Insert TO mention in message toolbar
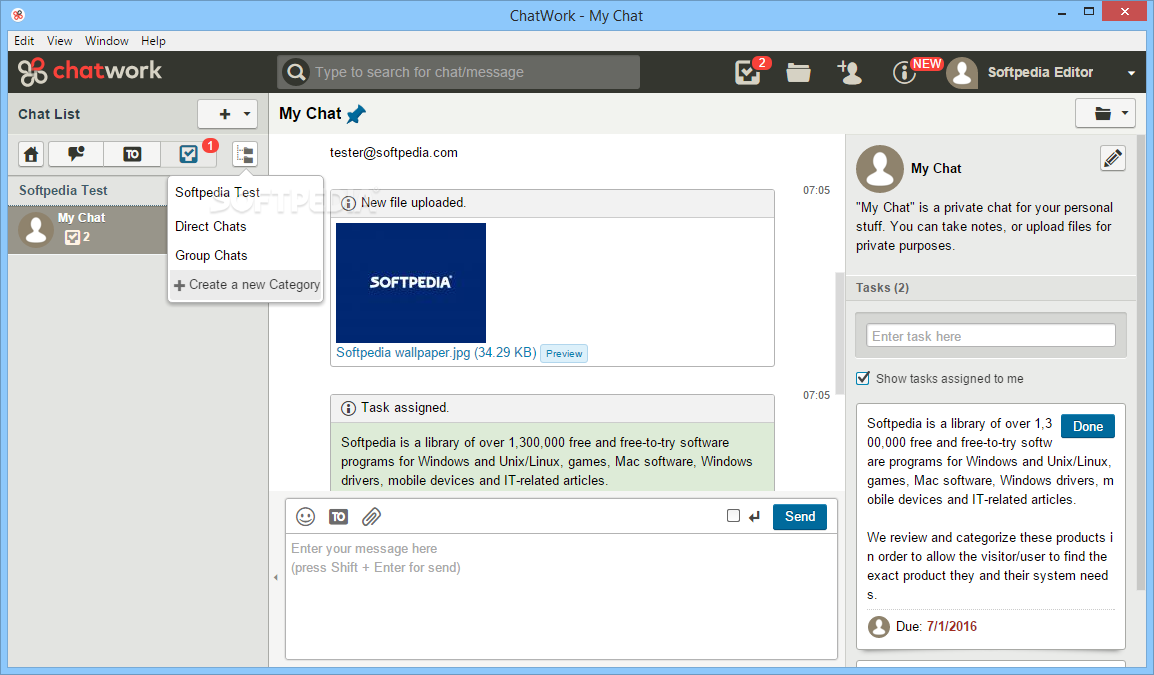 pos(339,517)
